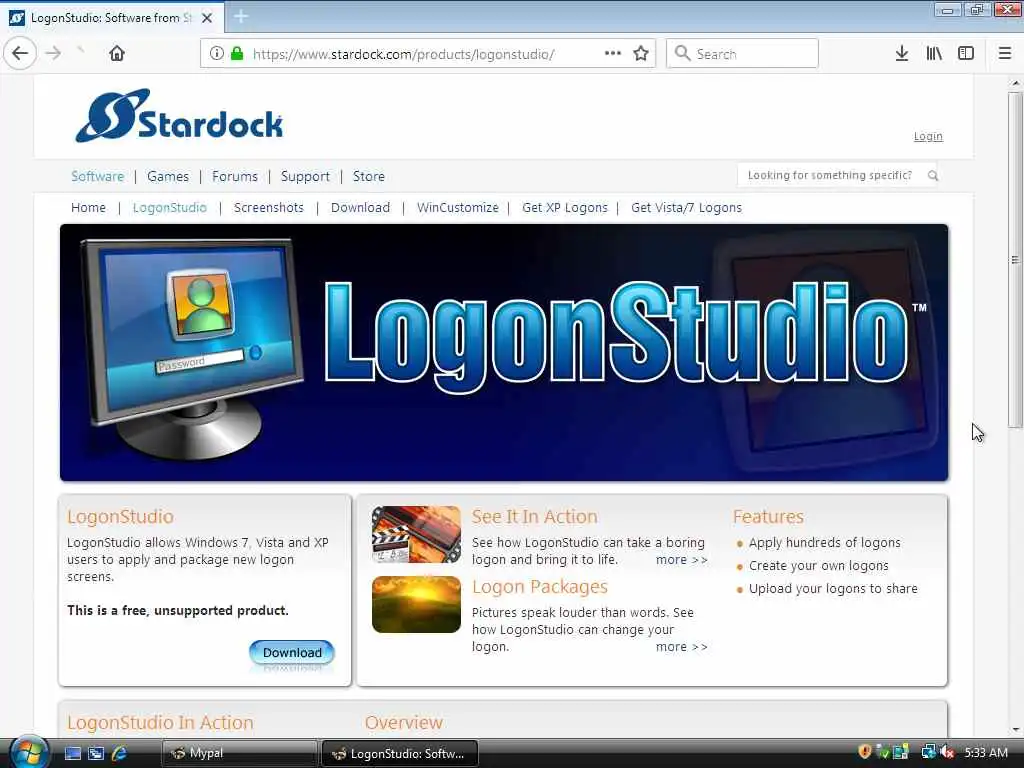Open Get XP Logons link
The height and width of the screenshot is (768, 1024).
[565, 208]
